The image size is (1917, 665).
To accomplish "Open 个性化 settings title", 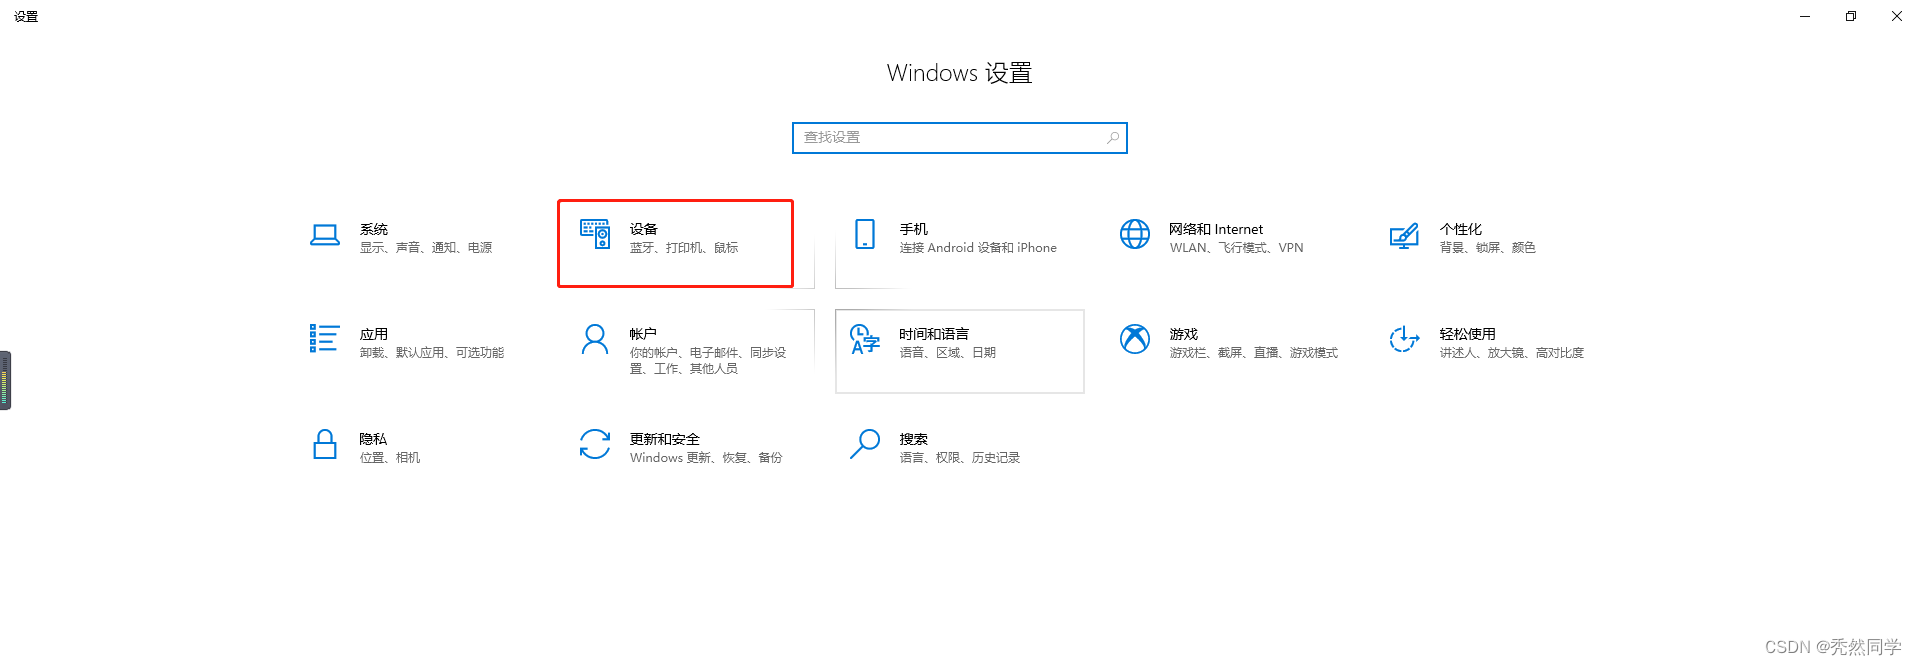I will click(x=1461, y=229).
